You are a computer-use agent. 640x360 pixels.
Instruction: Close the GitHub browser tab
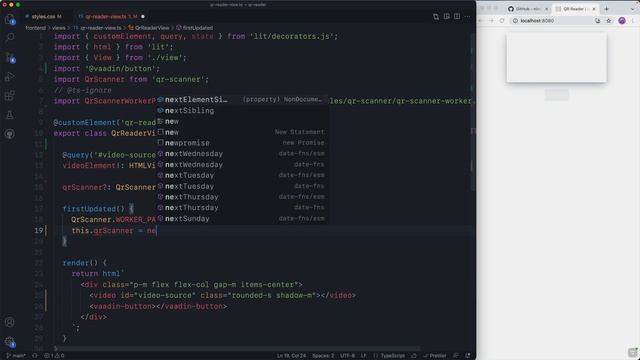(547, 9)
